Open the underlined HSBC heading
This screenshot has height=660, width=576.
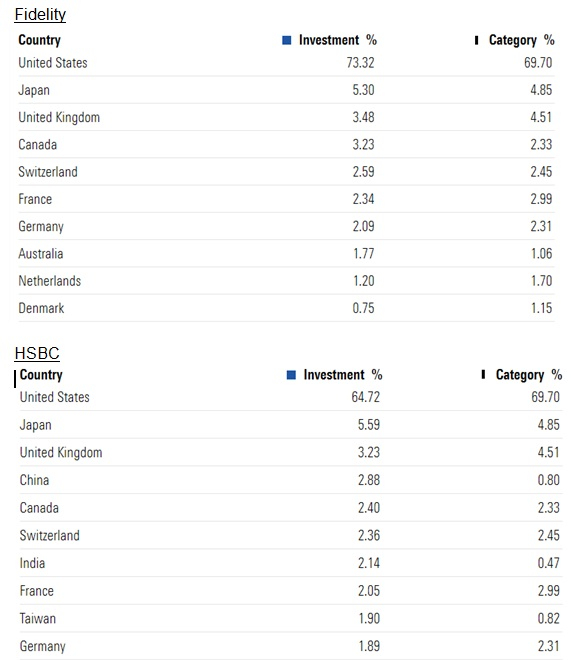37,353
